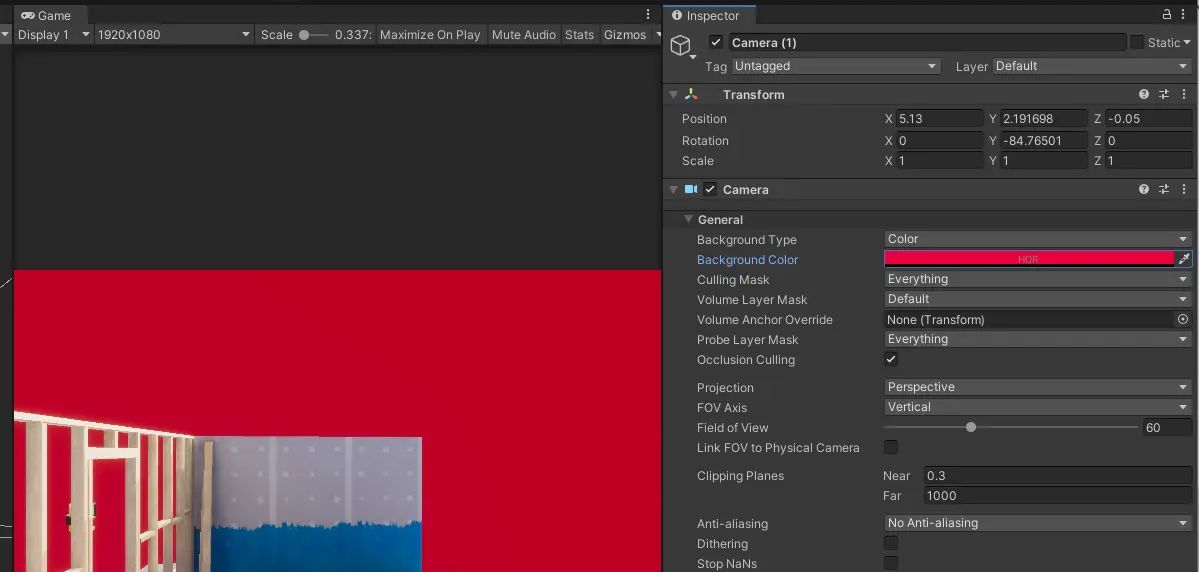
Task: Click the Volume Anchor Override None (Transform) field
Action: pyautogui.click(x=1029, y=320)
